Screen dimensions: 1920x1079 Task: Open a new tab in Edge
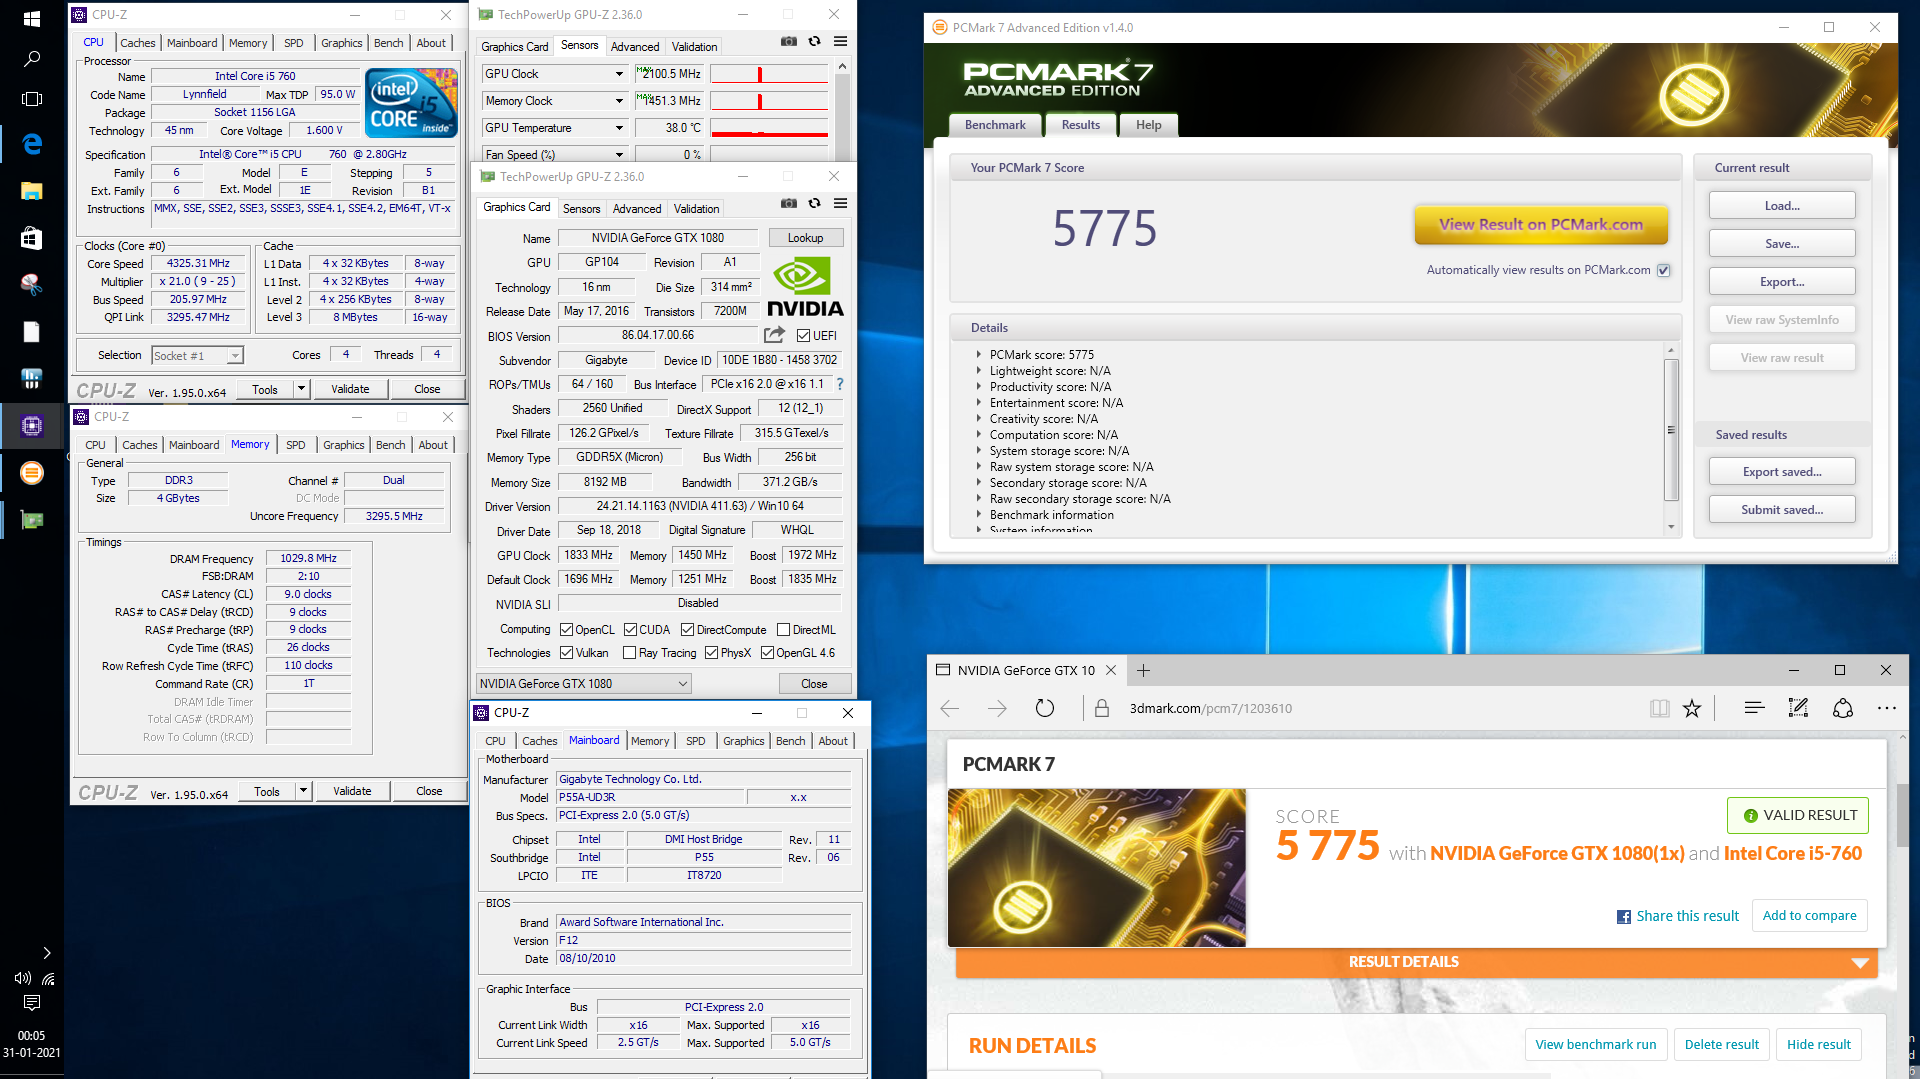click(1143, 670)
